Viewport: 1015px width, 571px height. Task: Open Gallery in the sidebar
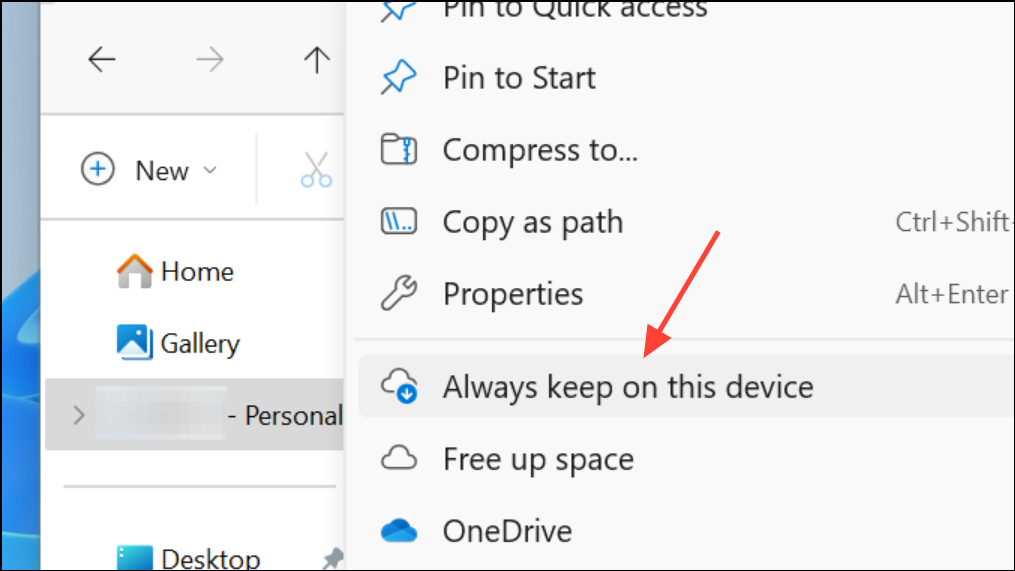pyautogui.click(x=178, y=342)
